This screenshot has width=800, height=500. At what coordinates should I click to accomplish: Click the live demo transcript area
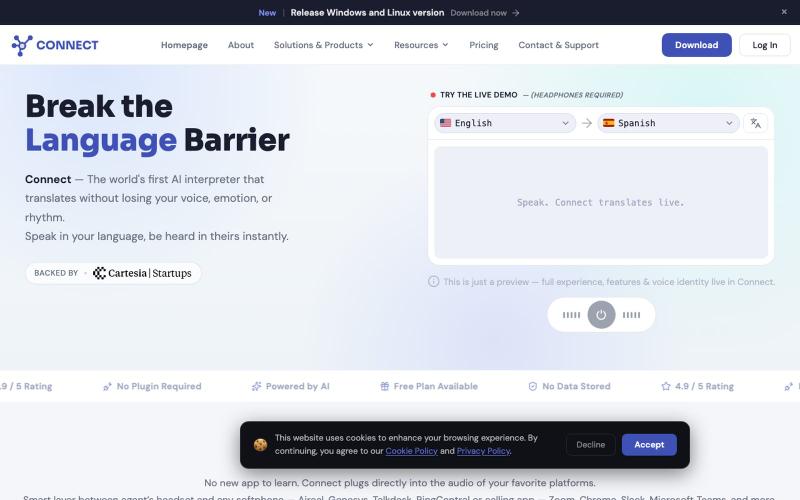[601, 203]
